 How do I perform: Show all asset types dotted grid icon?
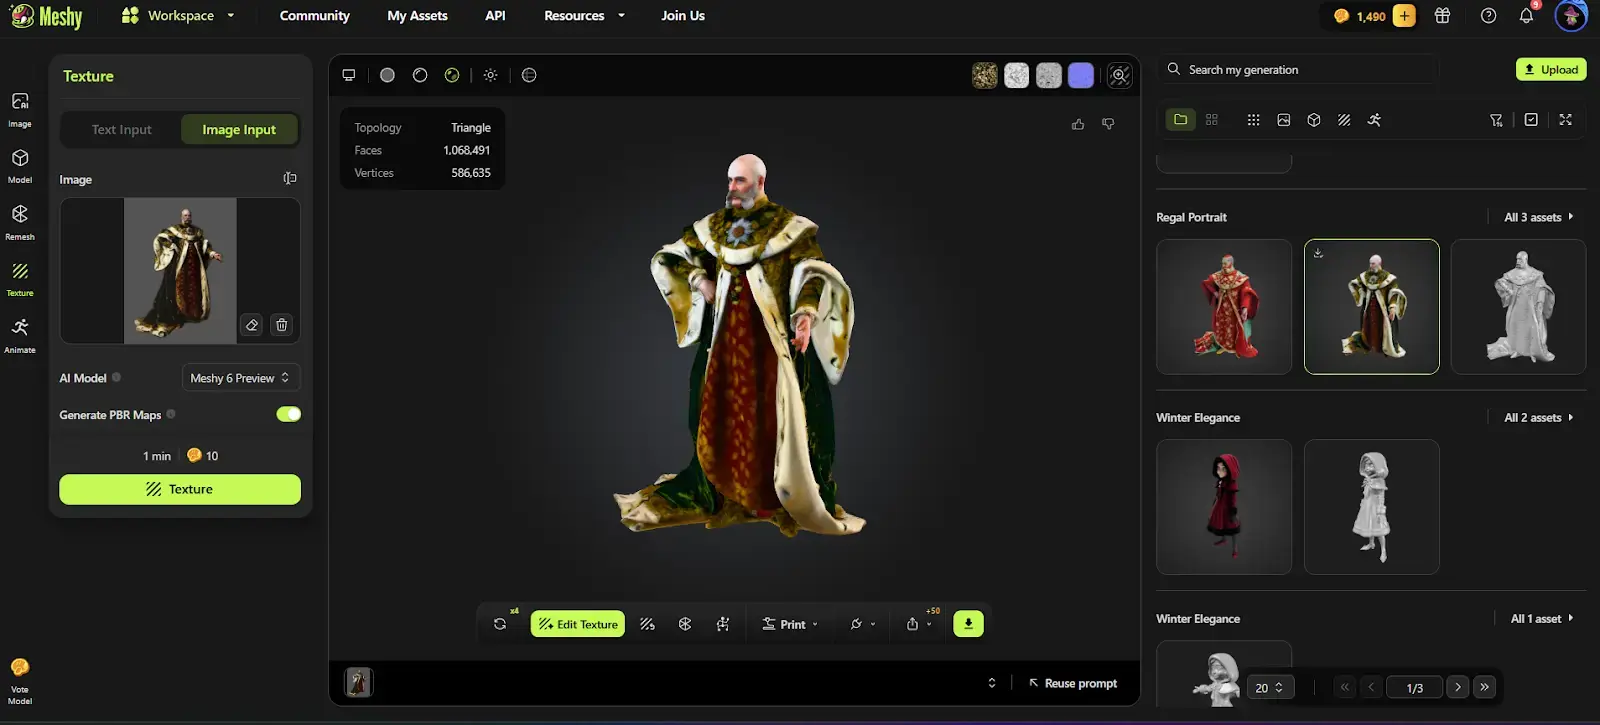pyautogui.click(x=1253, y=120)
